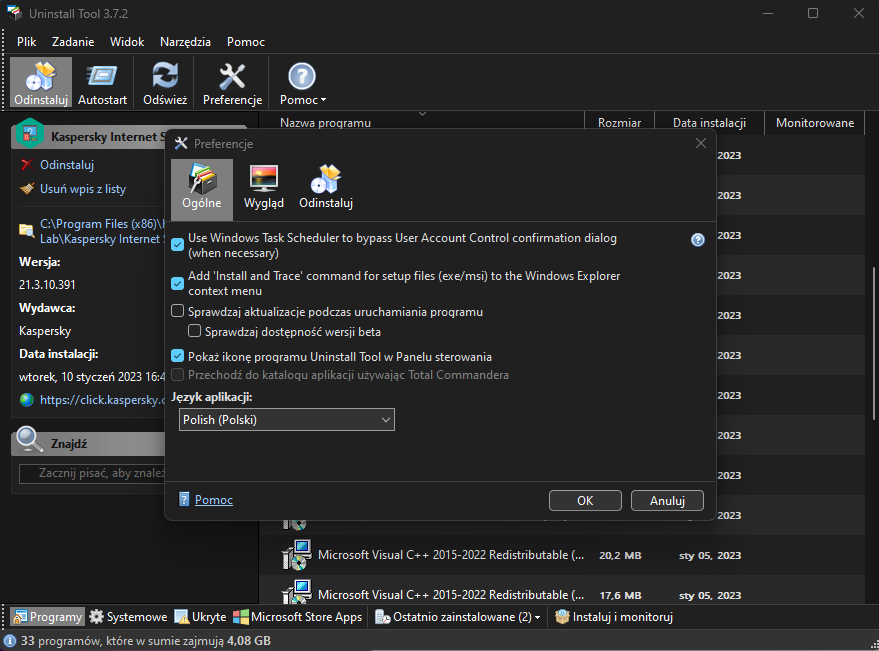
Task: Open the Pomoc menu in menu bar
Action: coord(246,41)
